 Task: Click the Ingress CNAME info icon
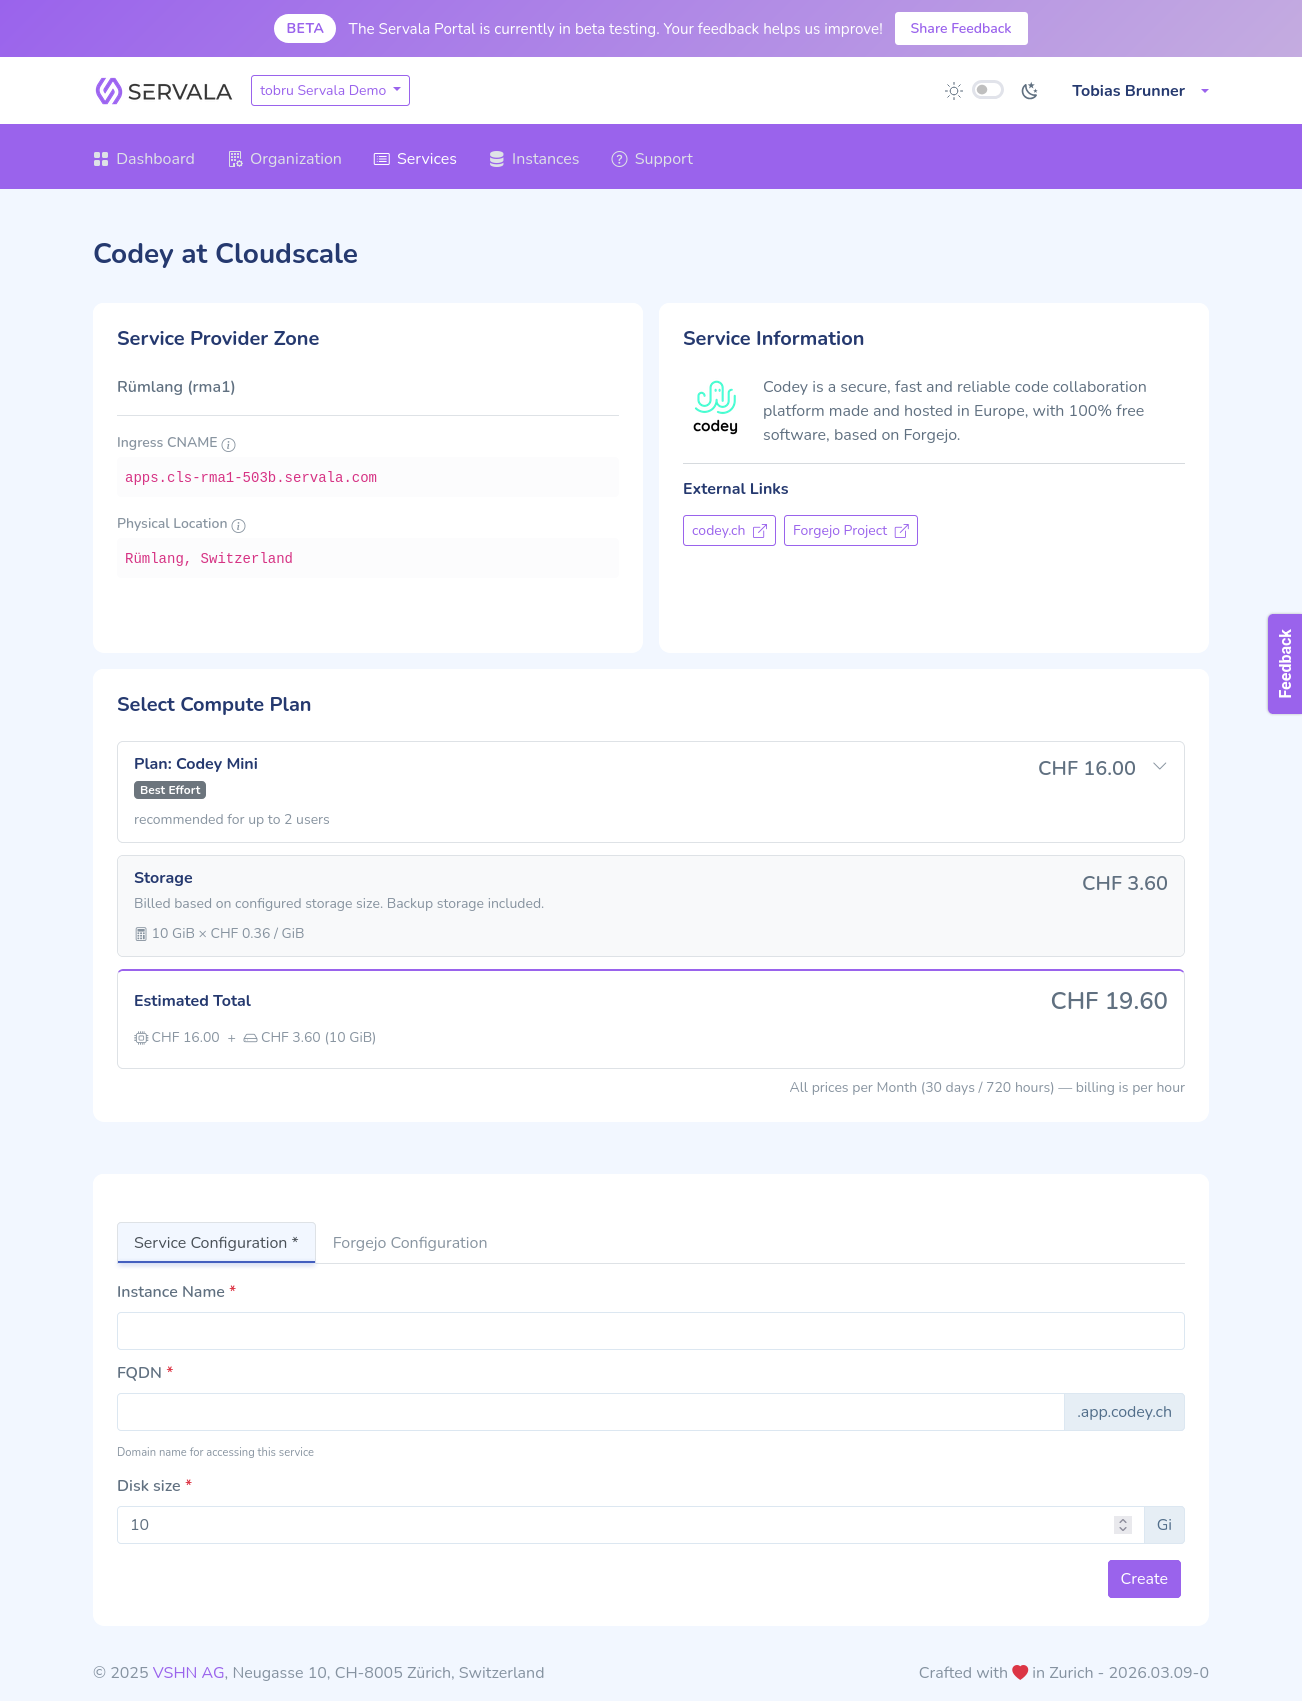coord(228,444)
